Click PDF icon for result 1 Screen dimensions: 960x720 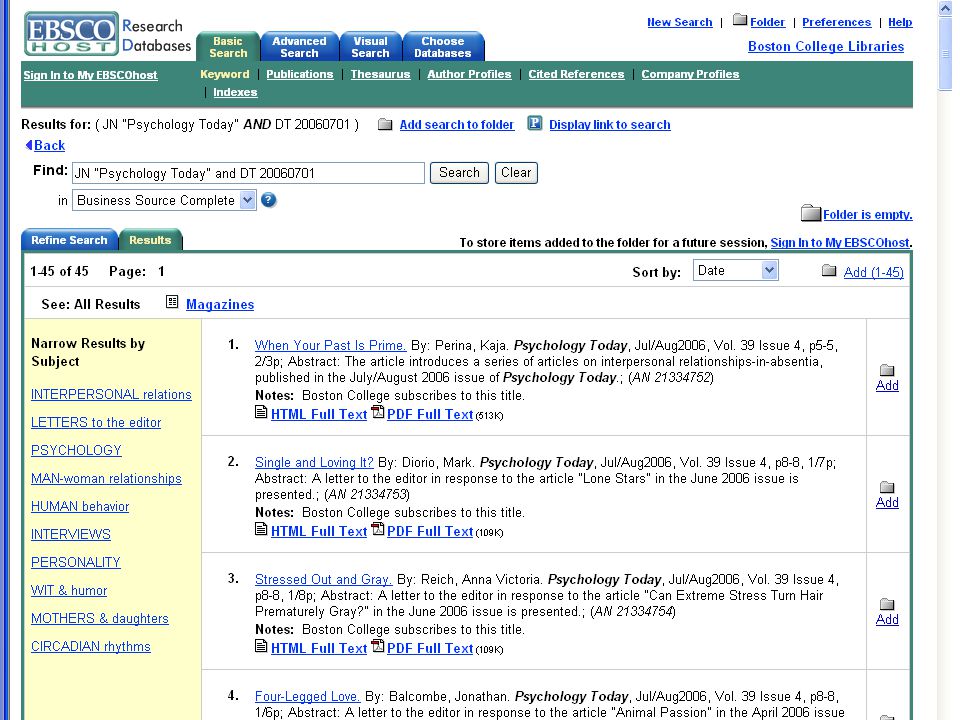pos(378,412)
